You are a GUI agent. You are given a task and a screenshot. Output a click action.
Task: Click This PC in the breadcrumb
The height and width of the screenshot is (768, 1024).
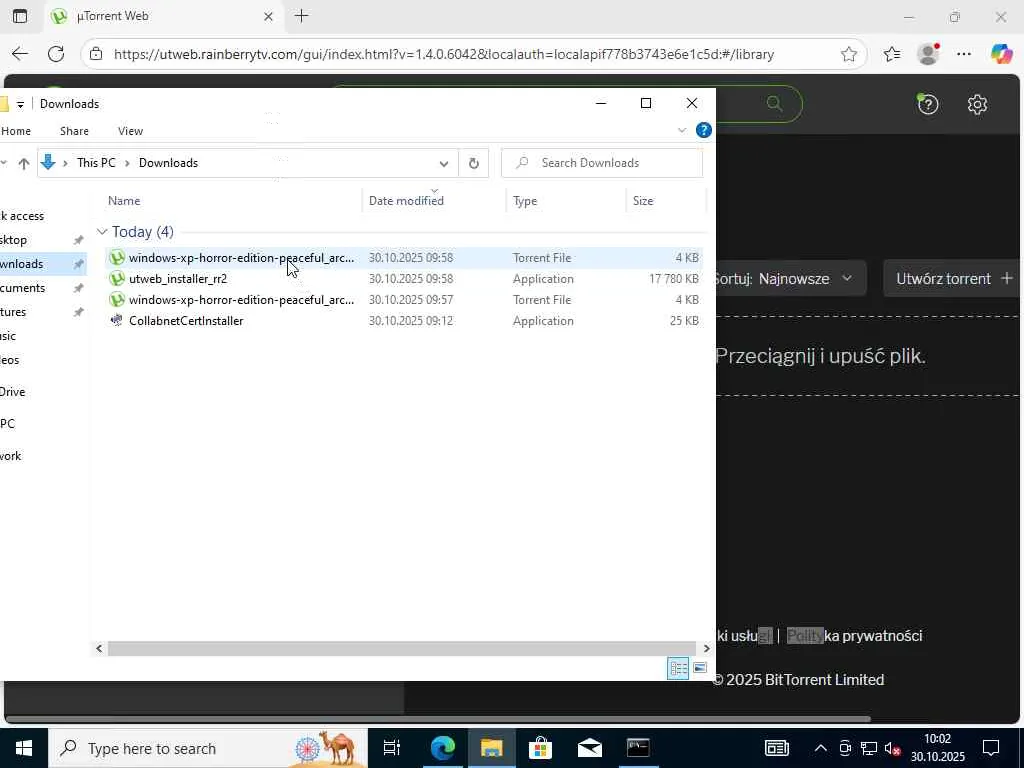point(96,163)
